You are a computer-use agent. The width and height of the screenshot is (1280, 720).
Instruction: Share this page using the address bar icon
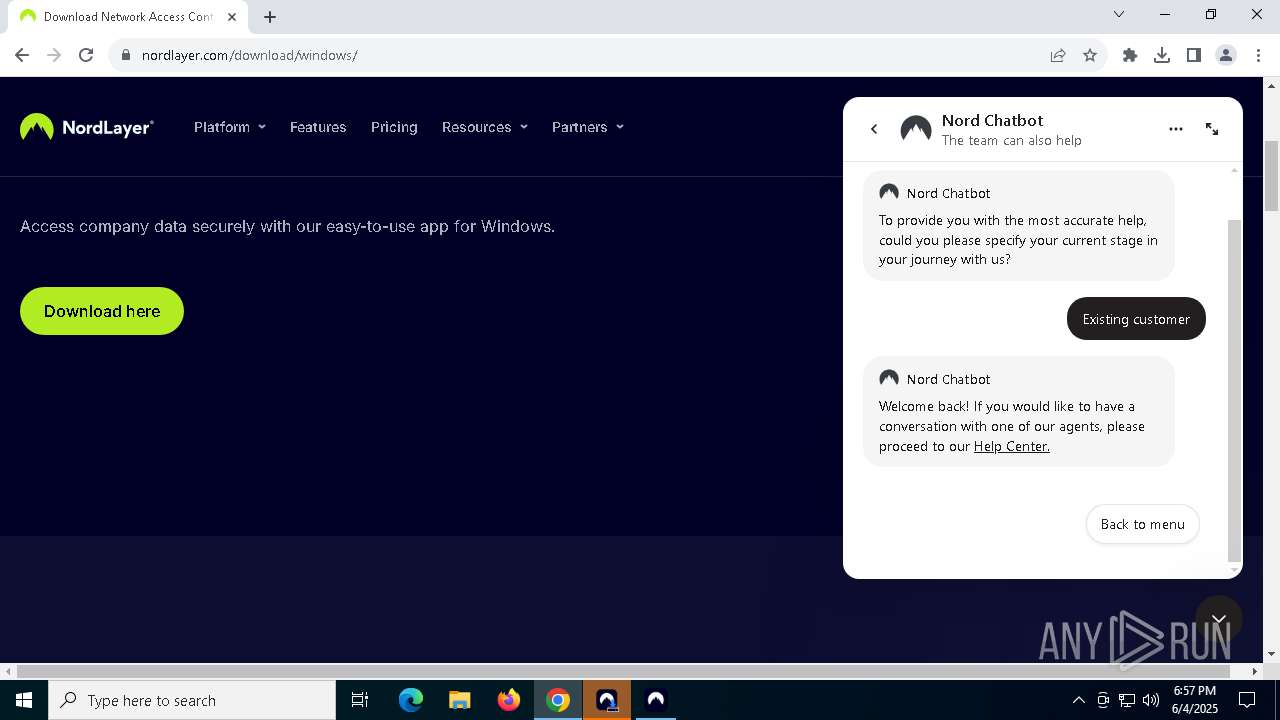1058,55
